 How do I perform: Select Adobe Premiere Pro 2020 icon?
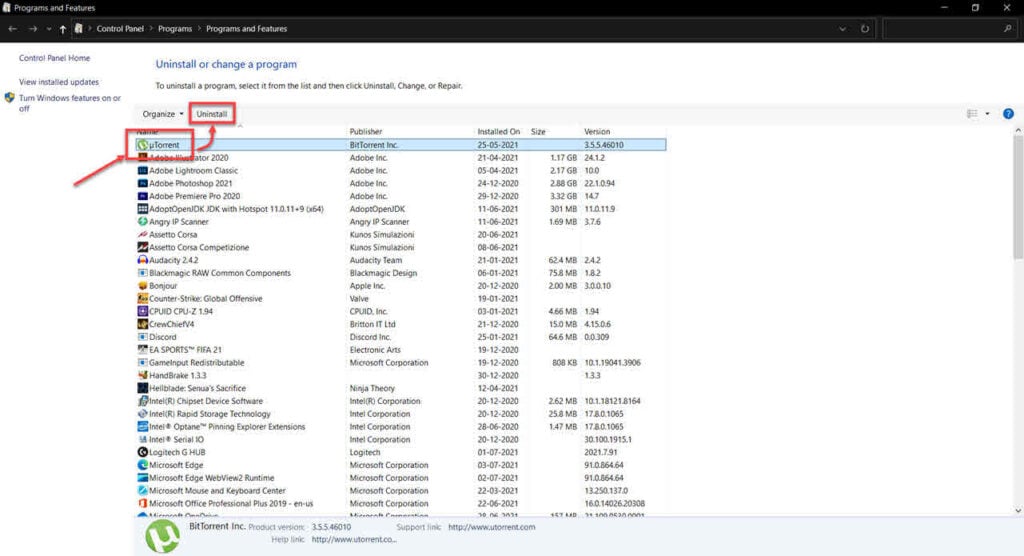point(142,196)
